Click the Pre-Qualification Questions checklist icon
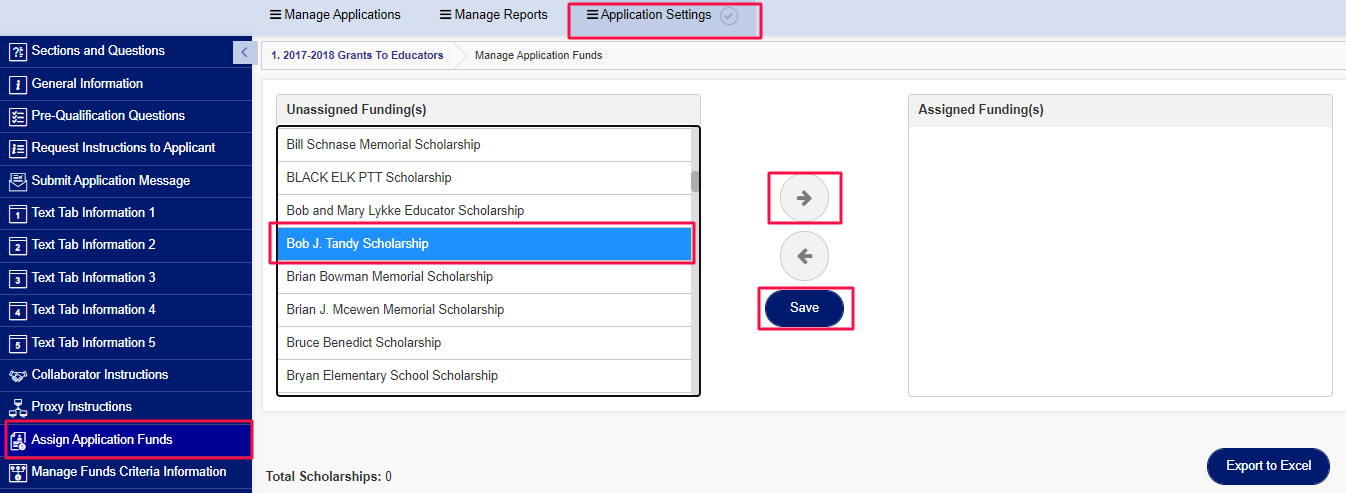This screenshot has width=1346, height=493. pos(17,117)
